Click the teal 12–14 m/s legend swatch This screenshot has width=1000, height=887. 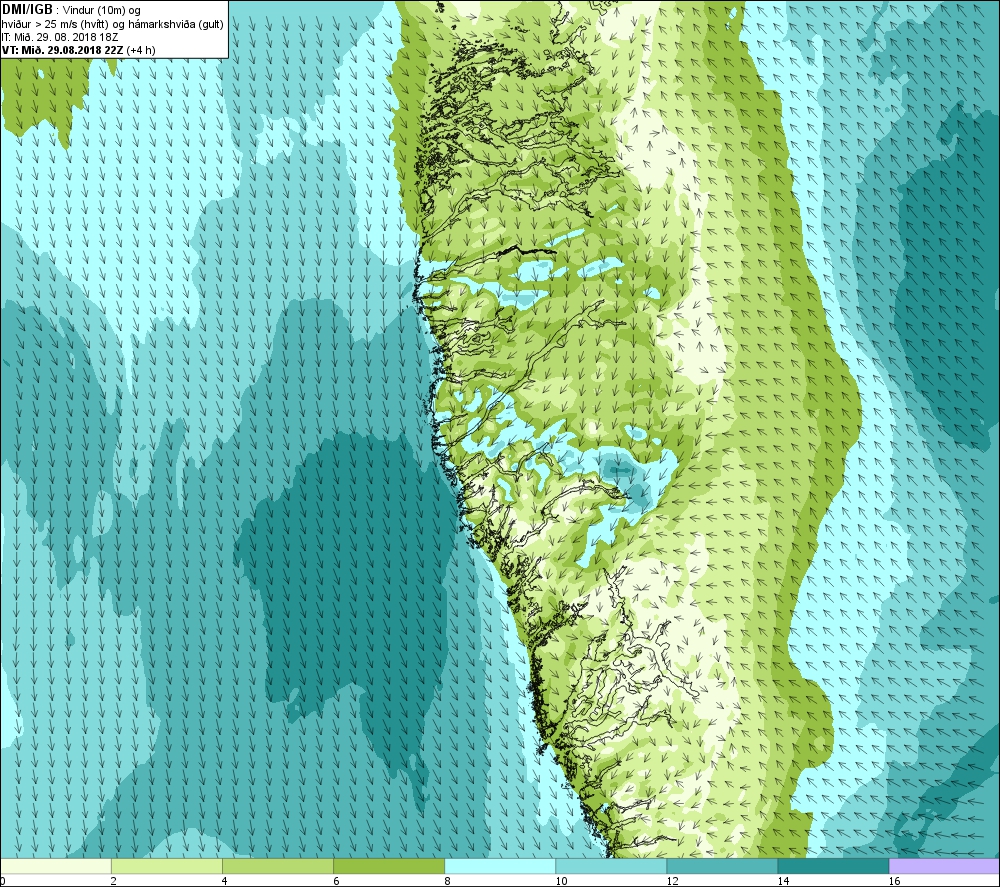point(721,866)
